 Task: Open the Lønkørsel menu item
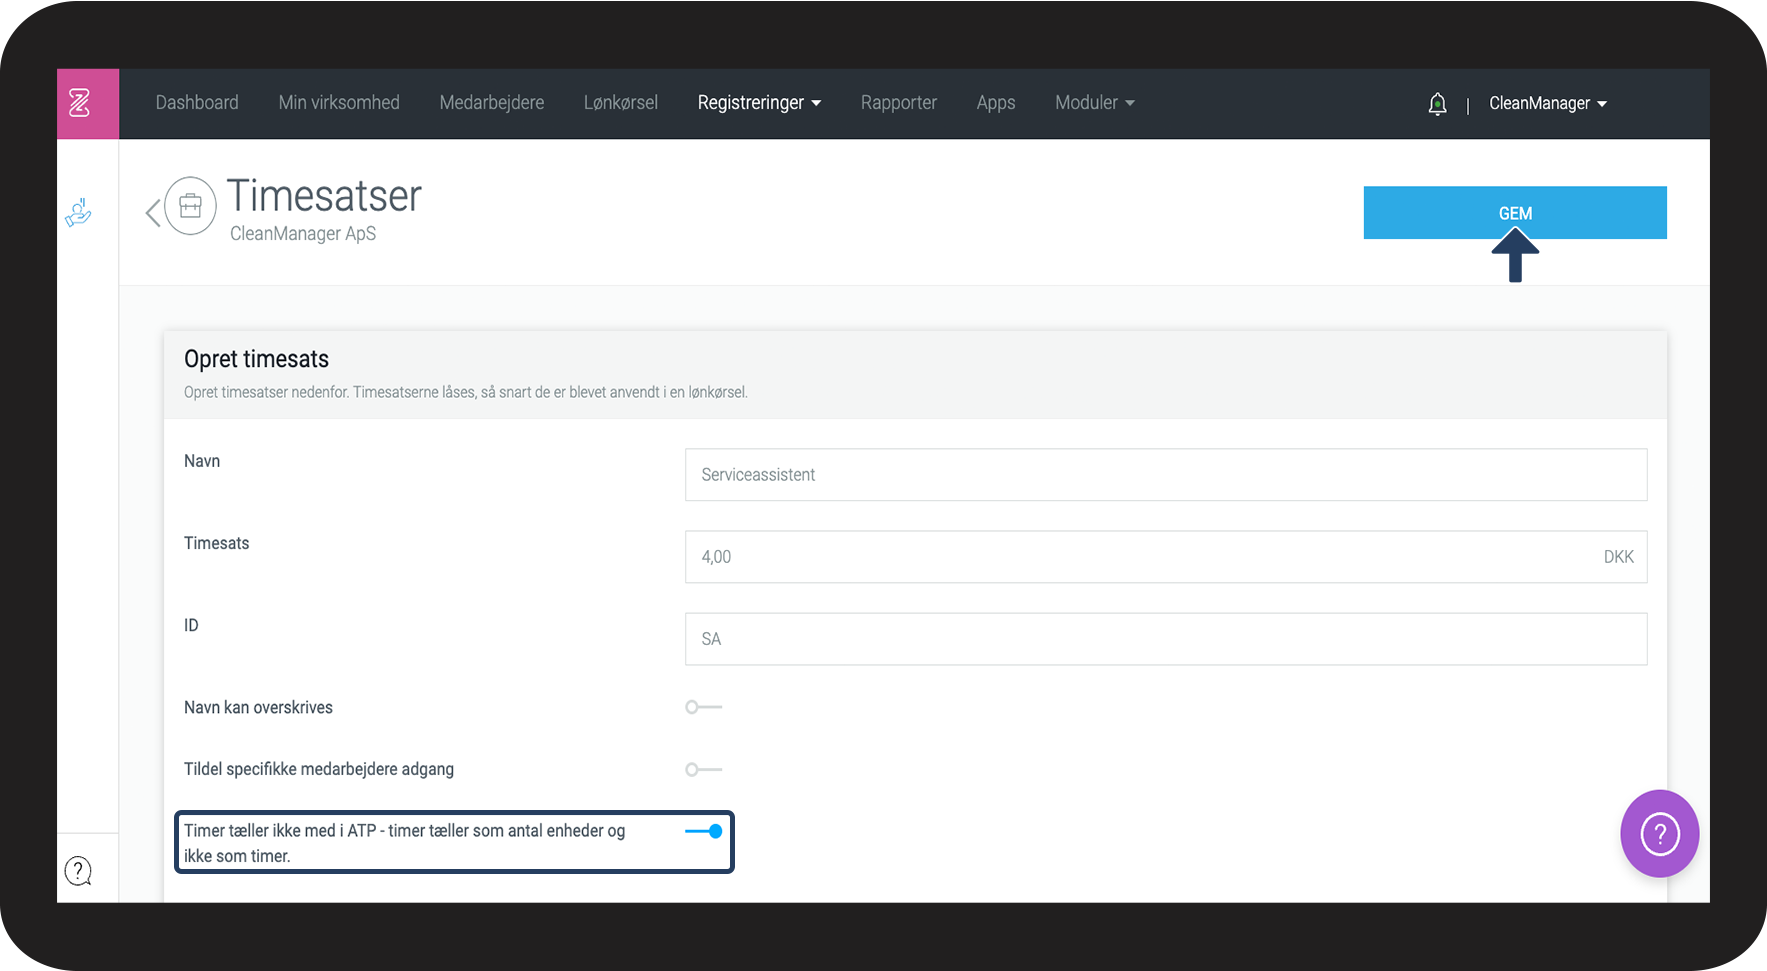point(621,103)
